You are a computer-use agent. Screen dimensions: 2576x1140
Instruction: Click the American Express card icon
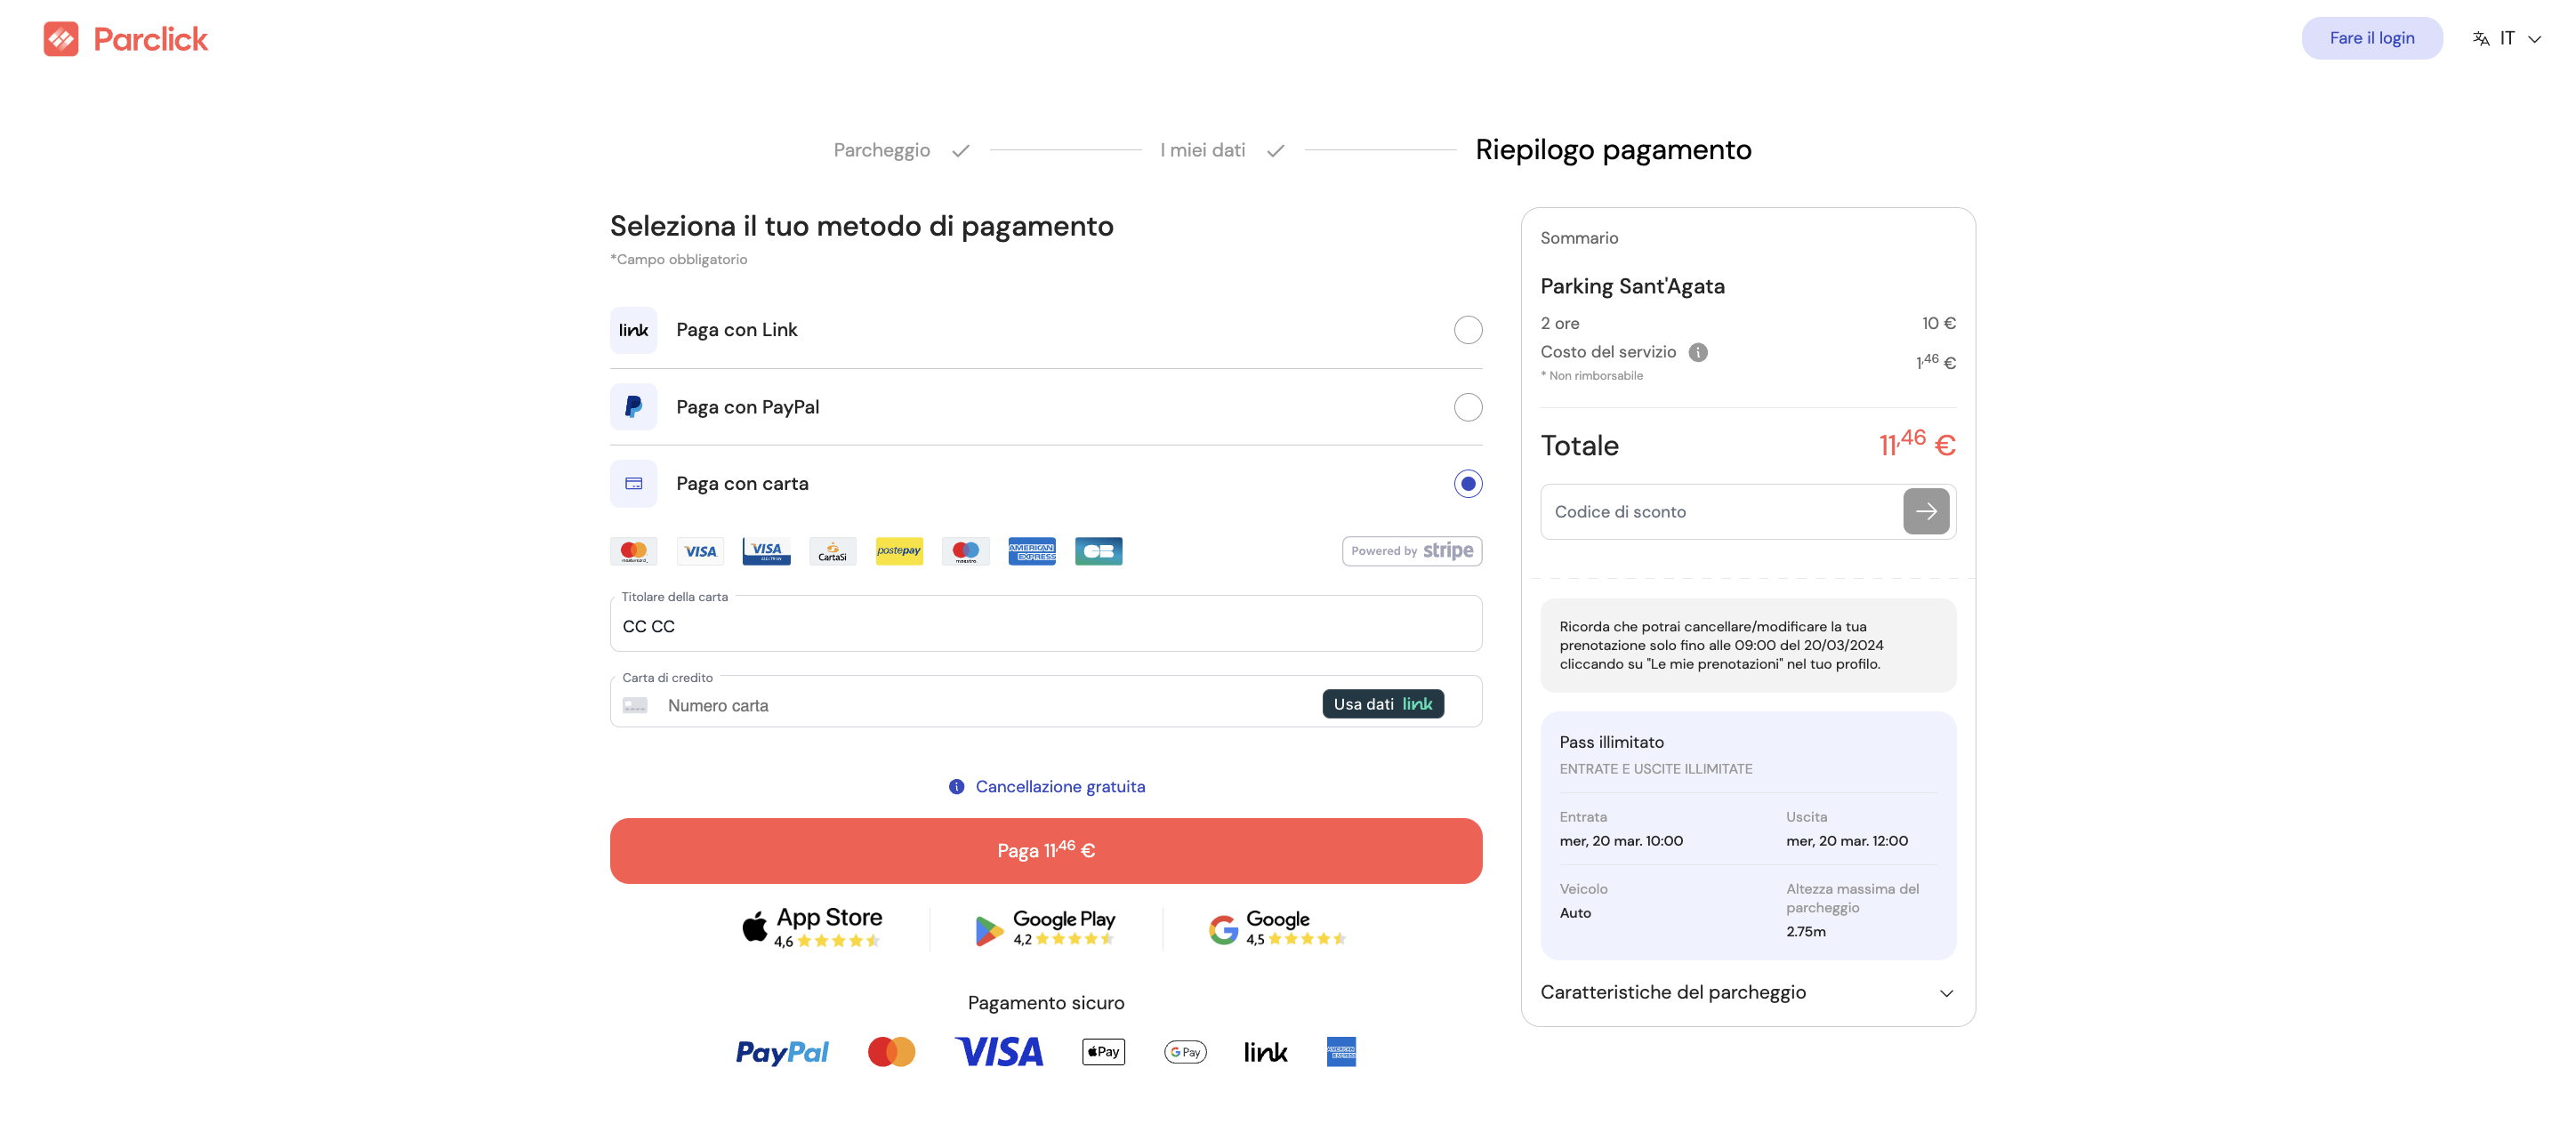coord(1031,551)
